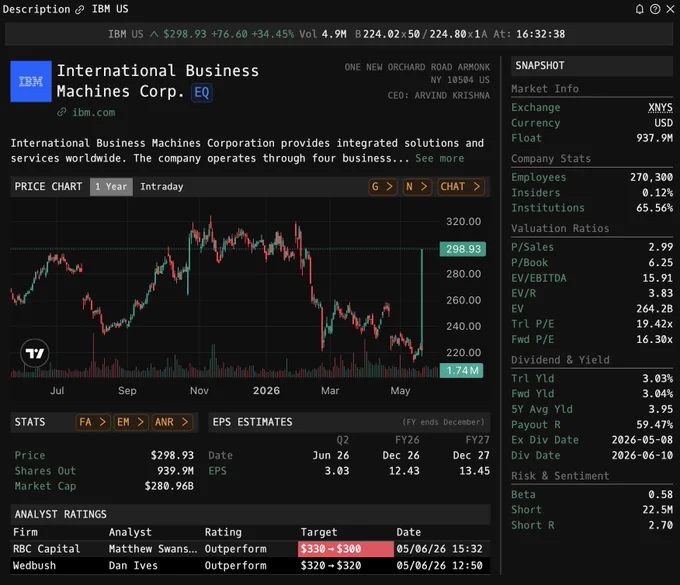Open the help question mark icon

pyautogui.click(x=655, y=9)
